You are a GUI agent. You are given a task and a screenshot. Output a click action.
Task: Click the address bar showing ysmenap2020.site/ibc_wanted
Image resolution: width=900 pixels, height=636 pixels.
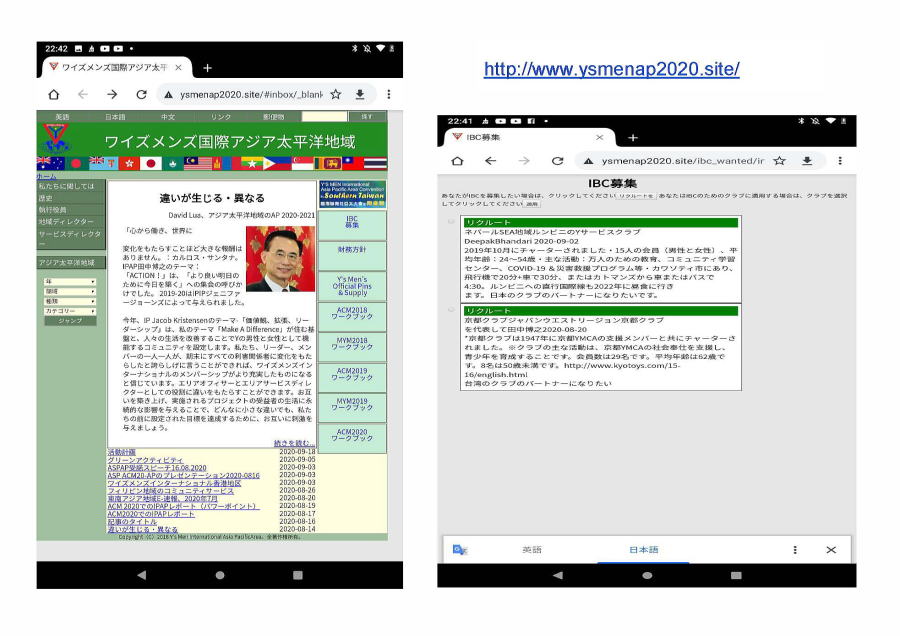pos(683,161)
